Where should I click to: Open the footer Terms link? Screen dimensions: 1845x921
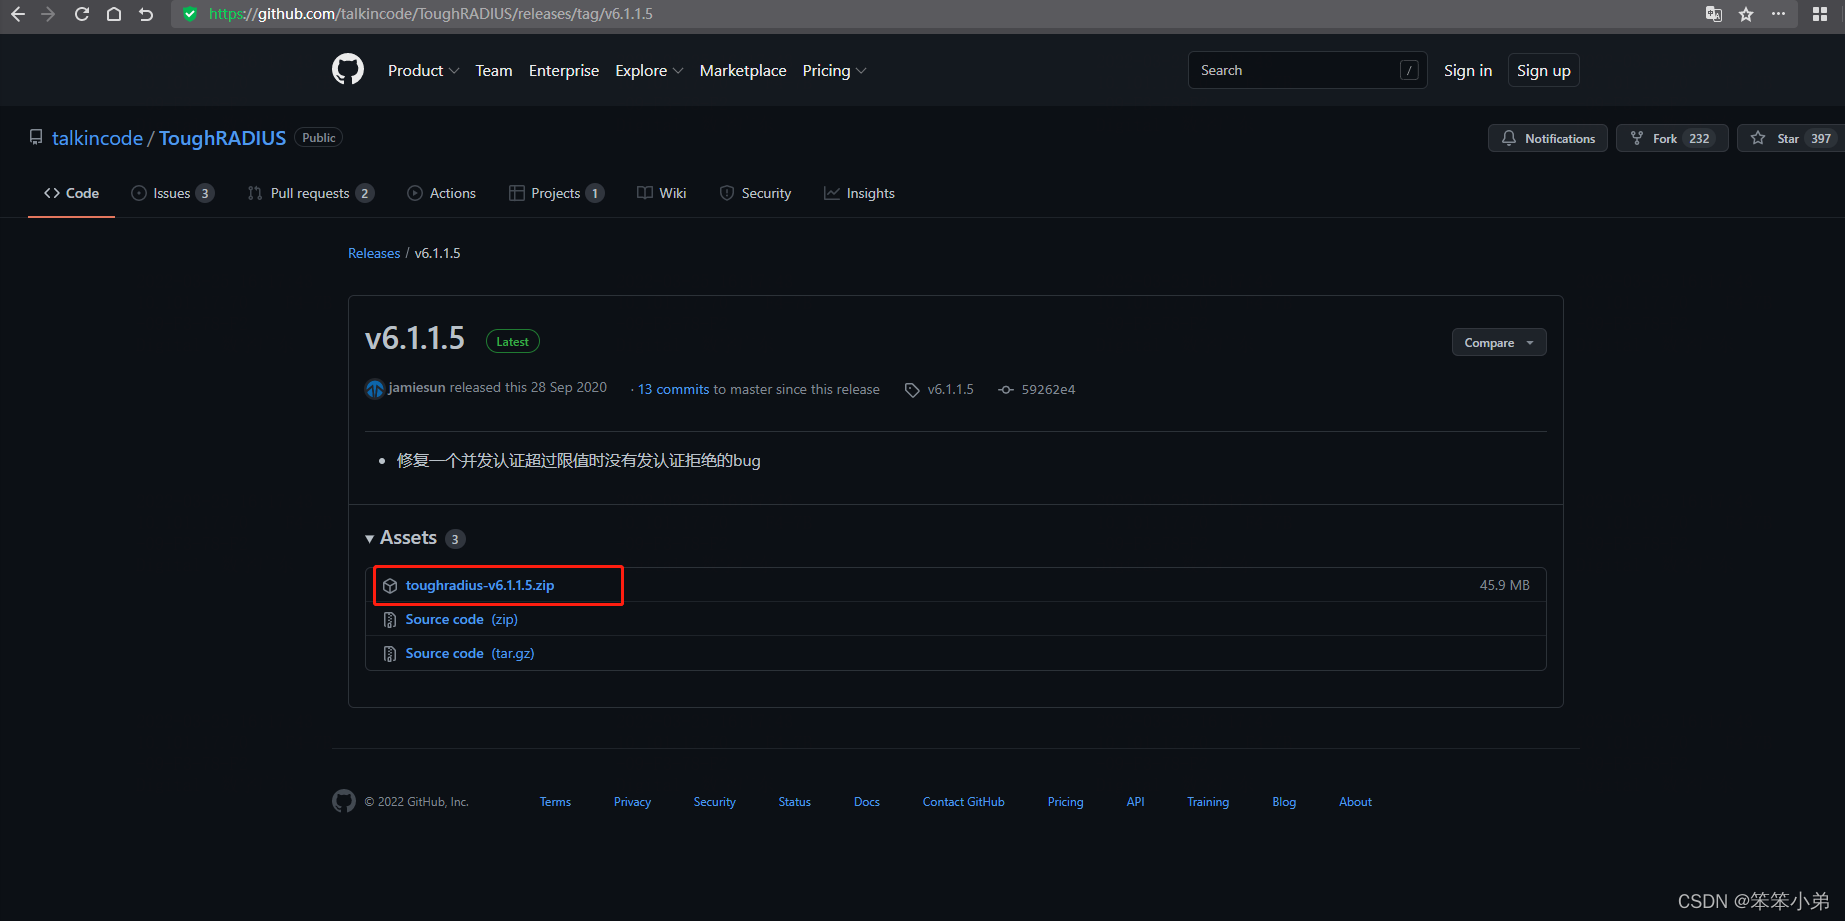click(x=555, y=802)
